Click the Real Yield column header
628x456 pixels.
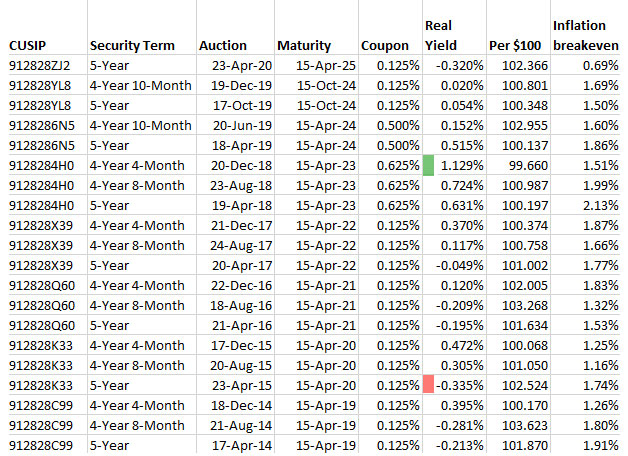440,35
